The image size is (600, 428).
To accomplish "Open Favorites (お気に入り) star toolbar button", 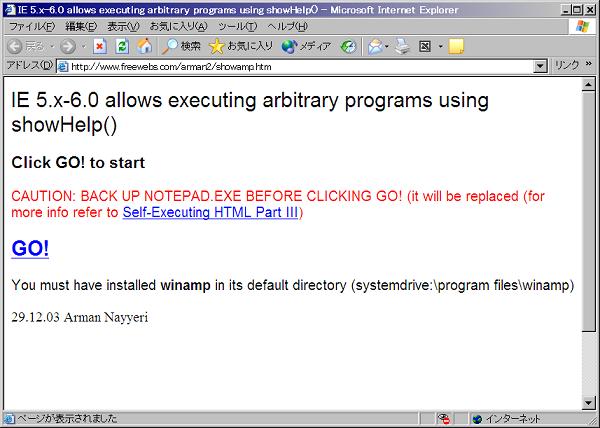I will click(241, 47).
